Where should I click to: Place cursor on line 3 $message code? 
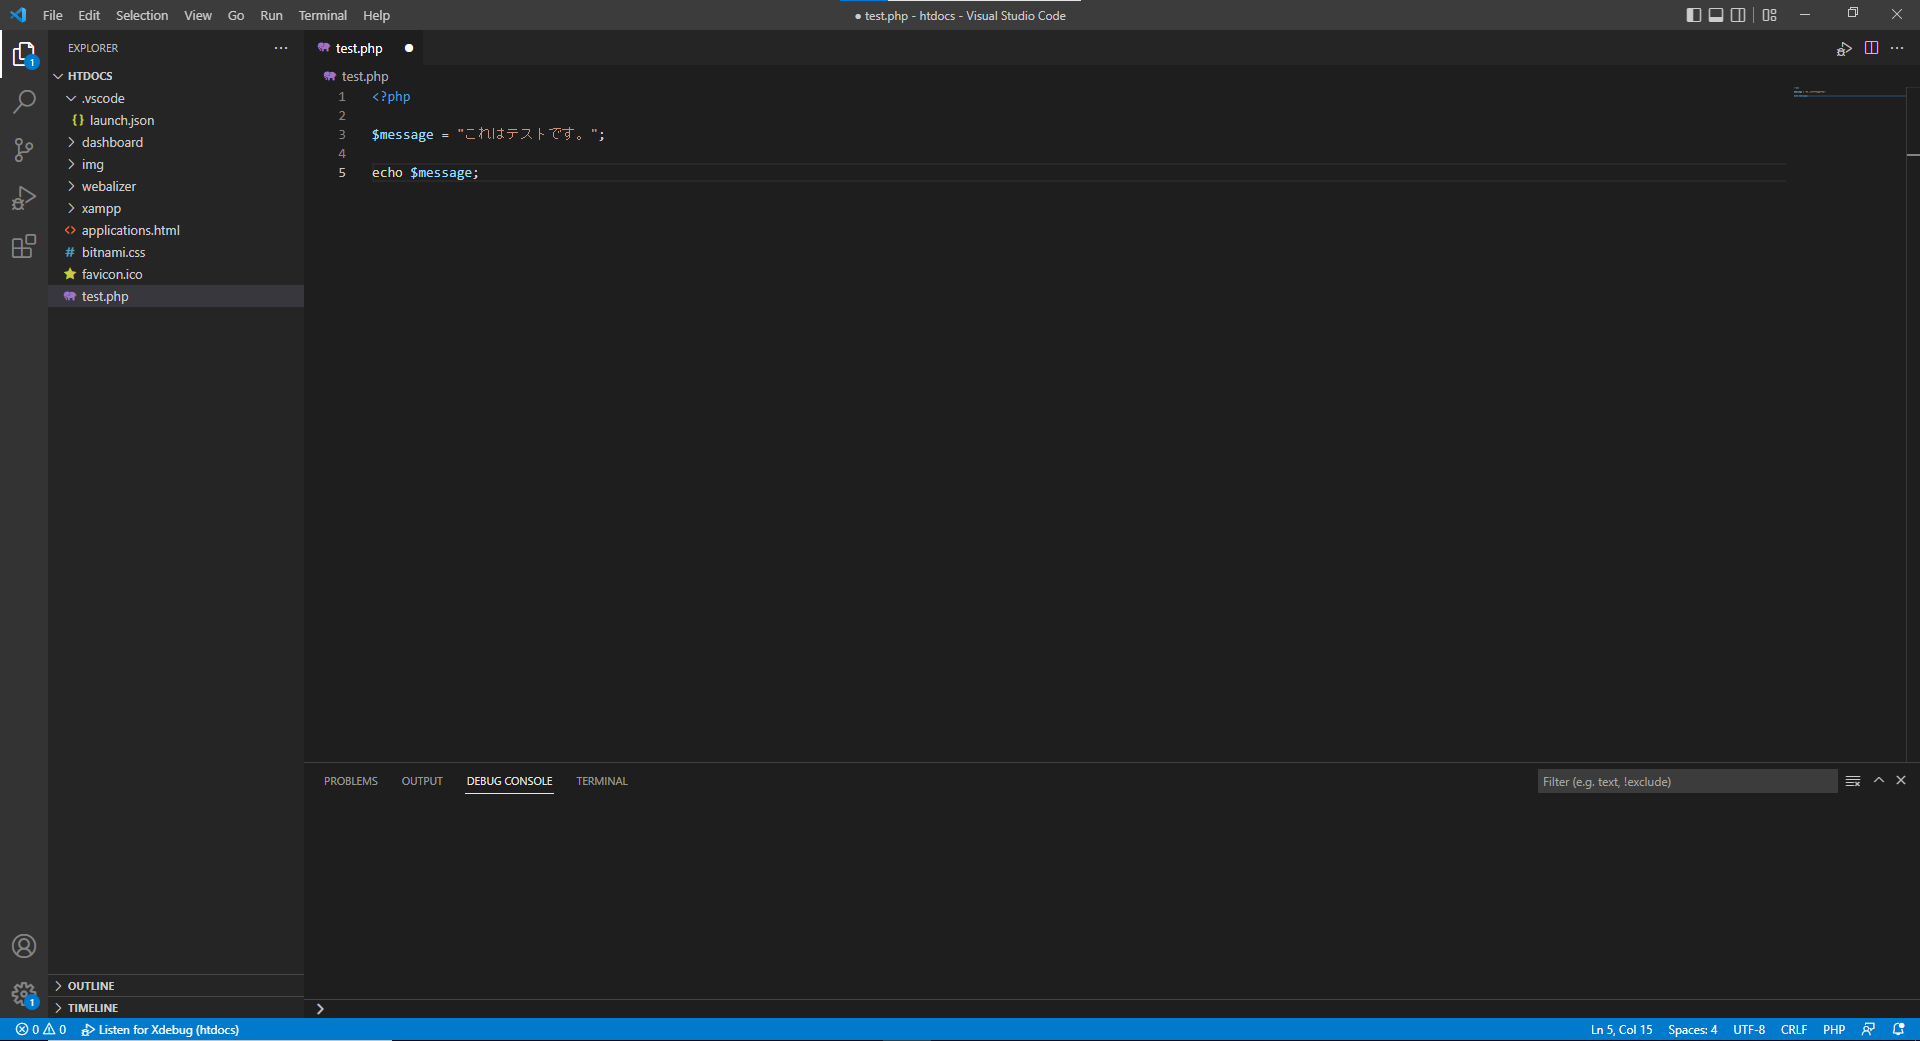click(x=403, y=134)
